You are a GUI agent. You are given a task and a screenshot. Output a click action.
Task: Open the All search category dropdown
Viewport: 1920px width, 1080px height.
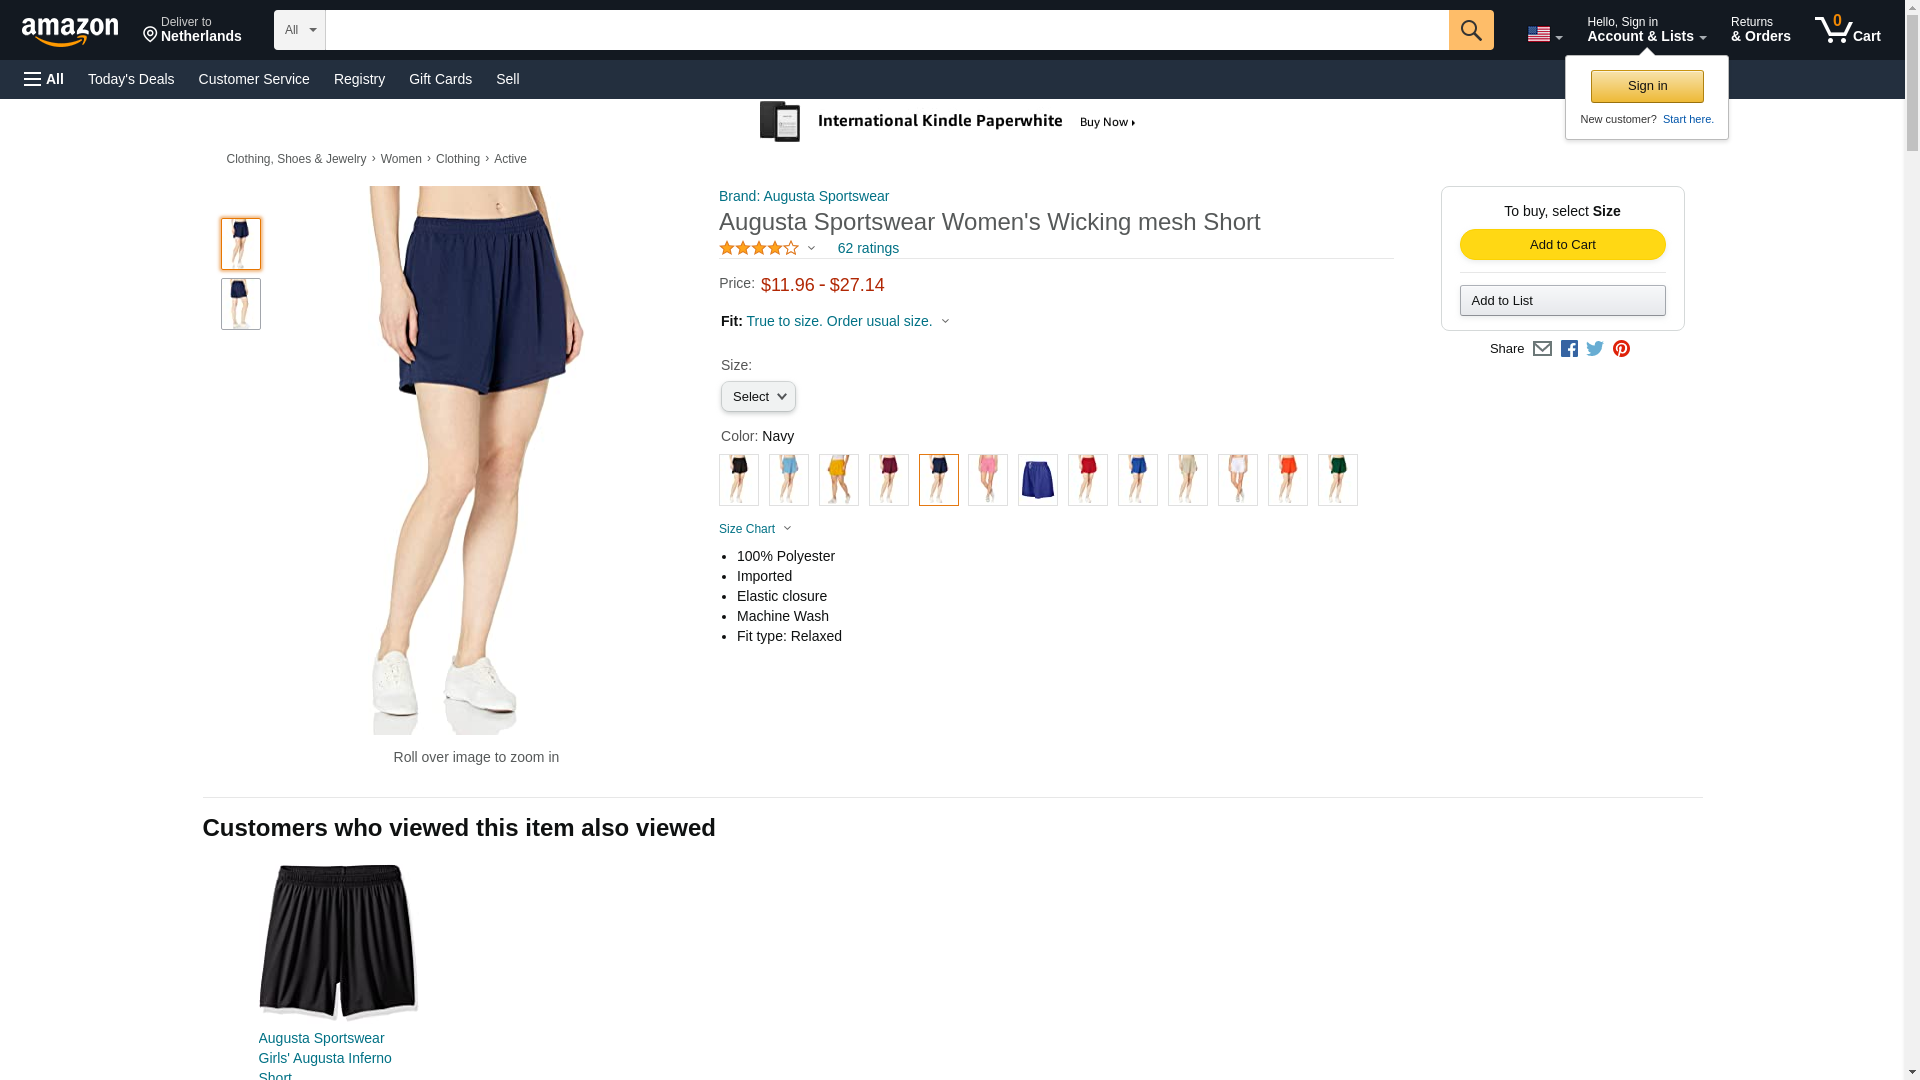pos(299,30)
